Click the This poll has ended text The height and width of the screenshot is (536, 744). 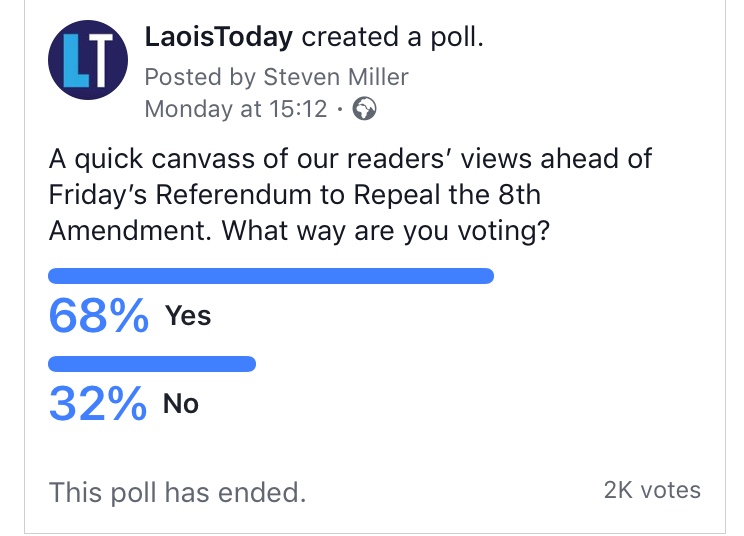pyautogui.click(x=177, y=492)
